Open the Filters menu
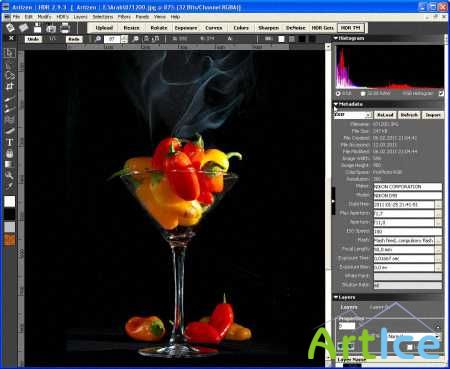 [x=124, y=17]
